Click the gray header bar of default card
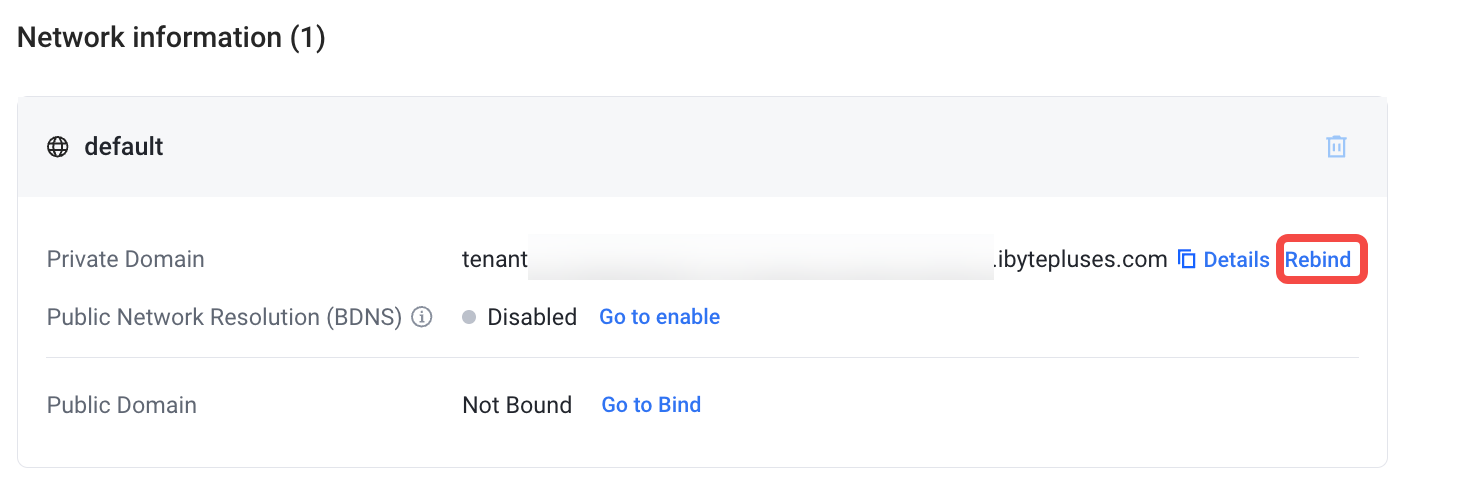Viewport: 1470px width, 484px height. 702,147
